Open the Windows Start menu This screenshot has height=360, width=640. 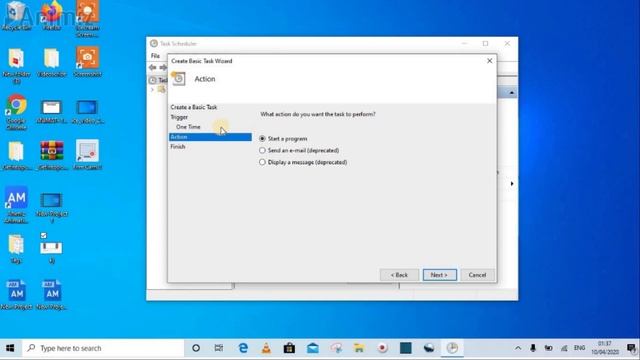[10, 348]
